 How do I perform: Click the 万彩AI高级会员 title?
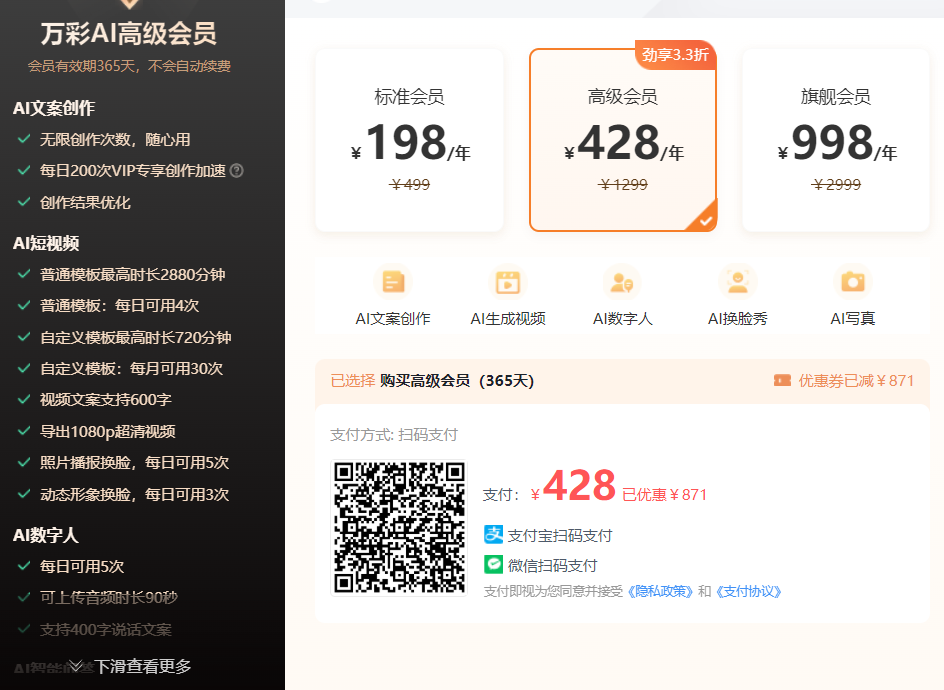coord(129,33)
